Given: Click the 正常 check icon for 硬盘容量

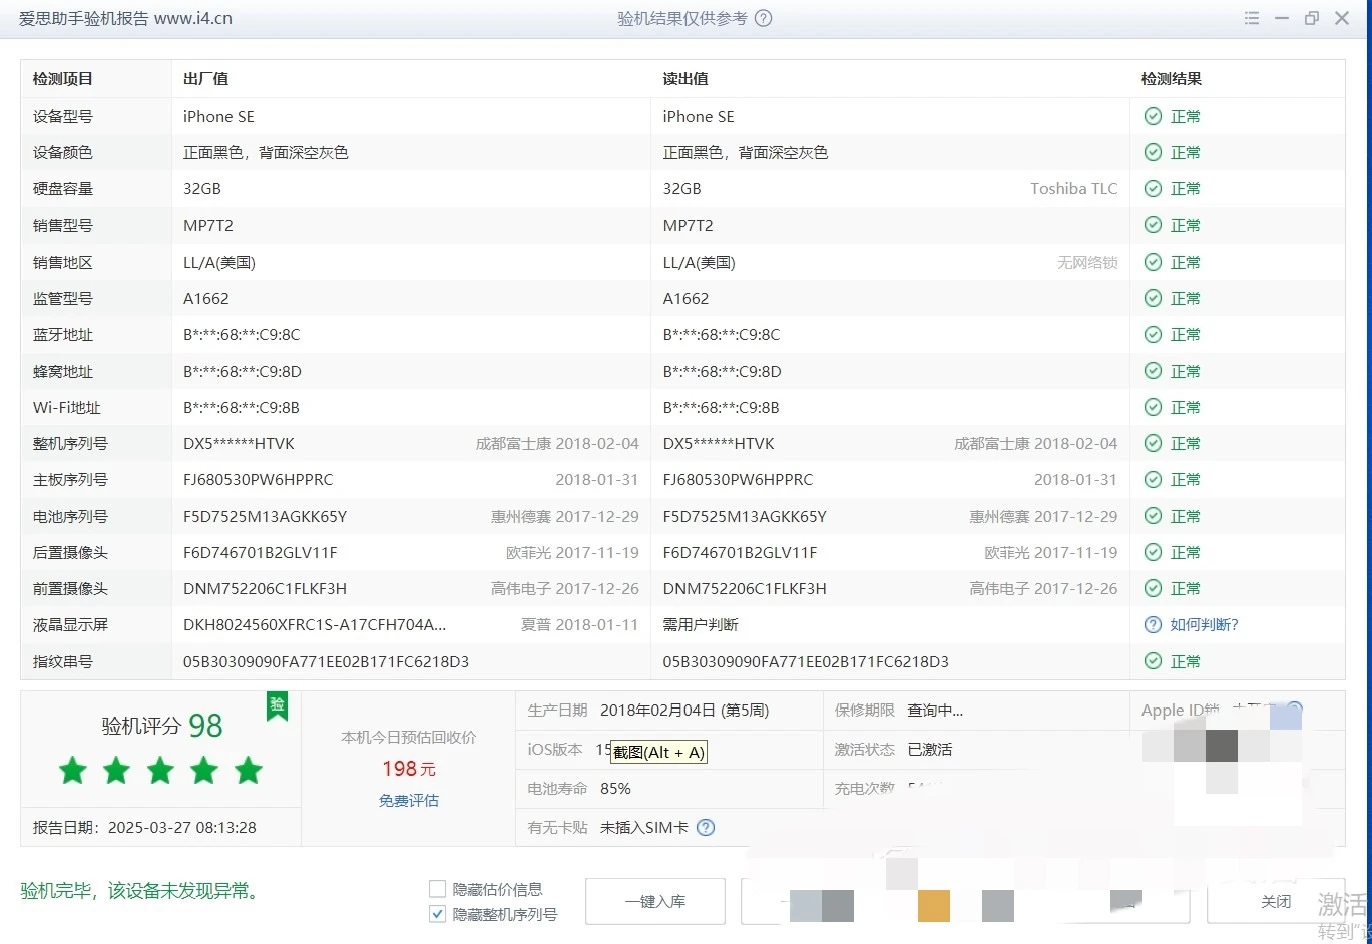Looking at the screenshot, I should [x=1153, y=188].
